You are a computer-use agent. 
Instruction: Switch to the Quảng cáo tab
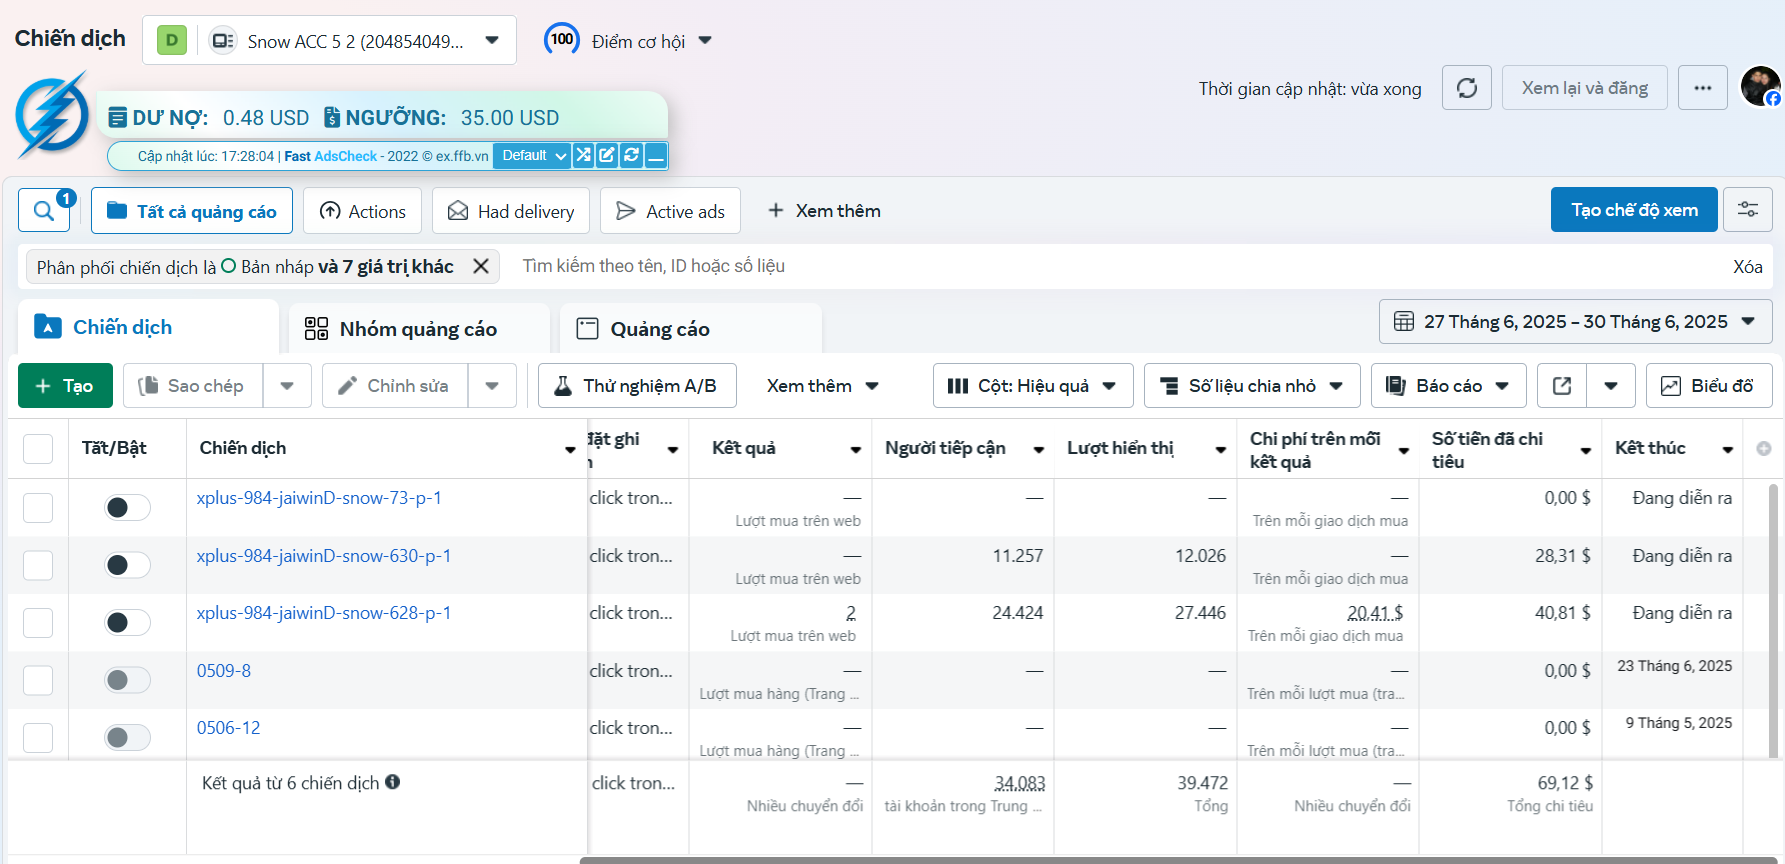point(691,329)
